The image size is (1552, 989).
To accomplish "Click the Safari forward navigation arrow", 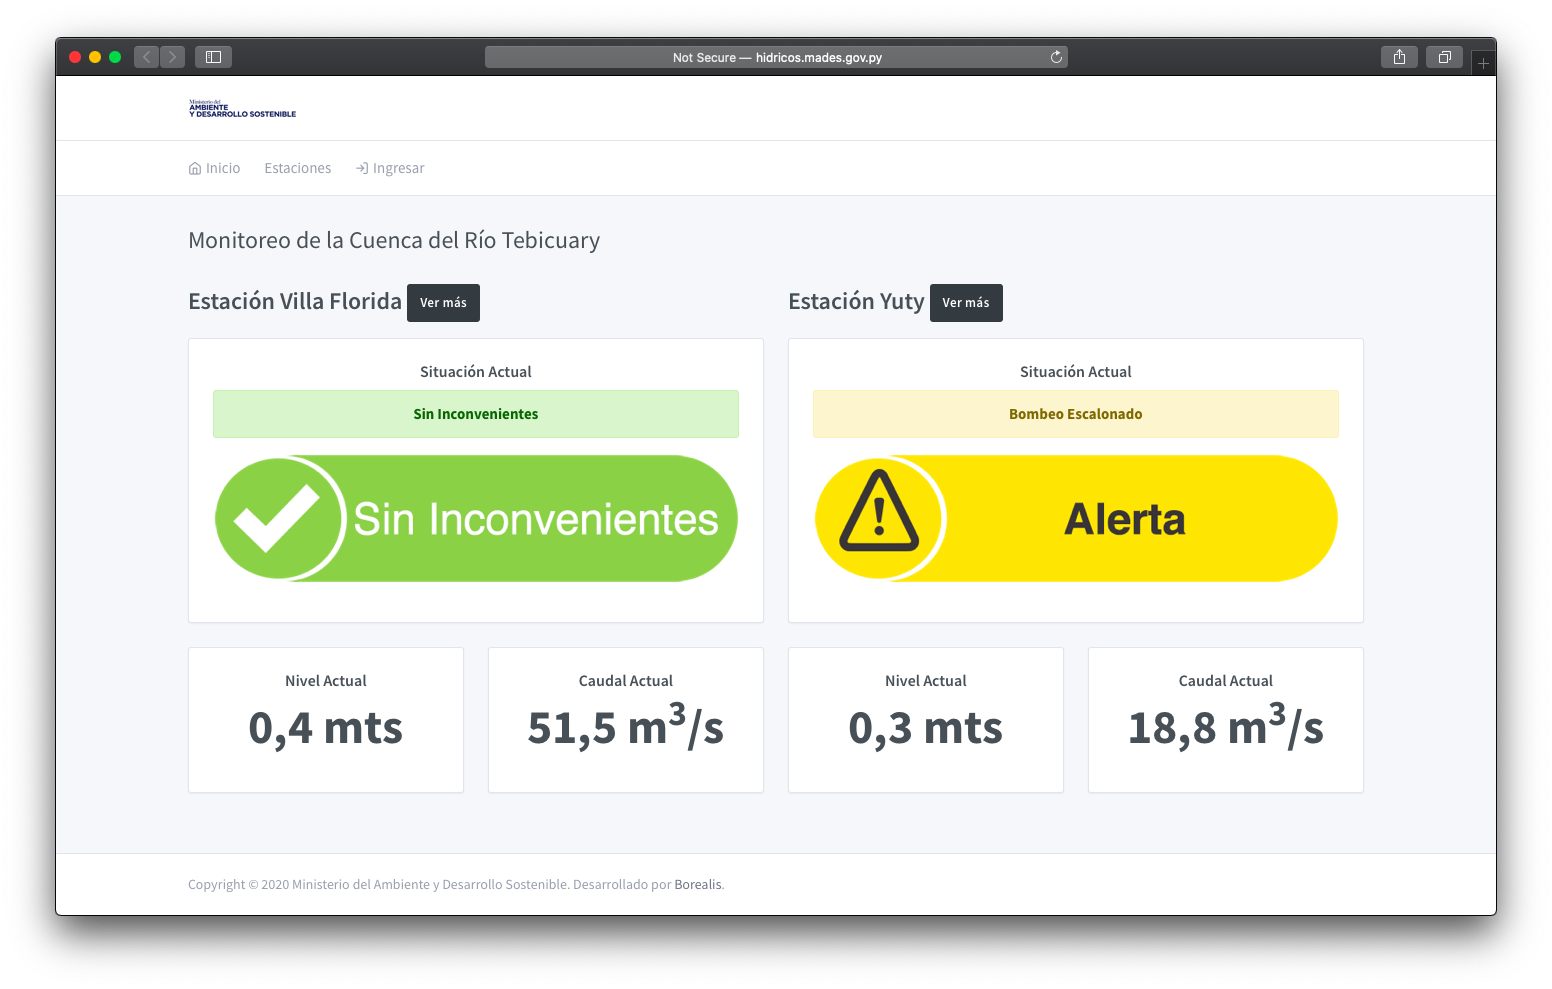I will [x=173, y=57].
